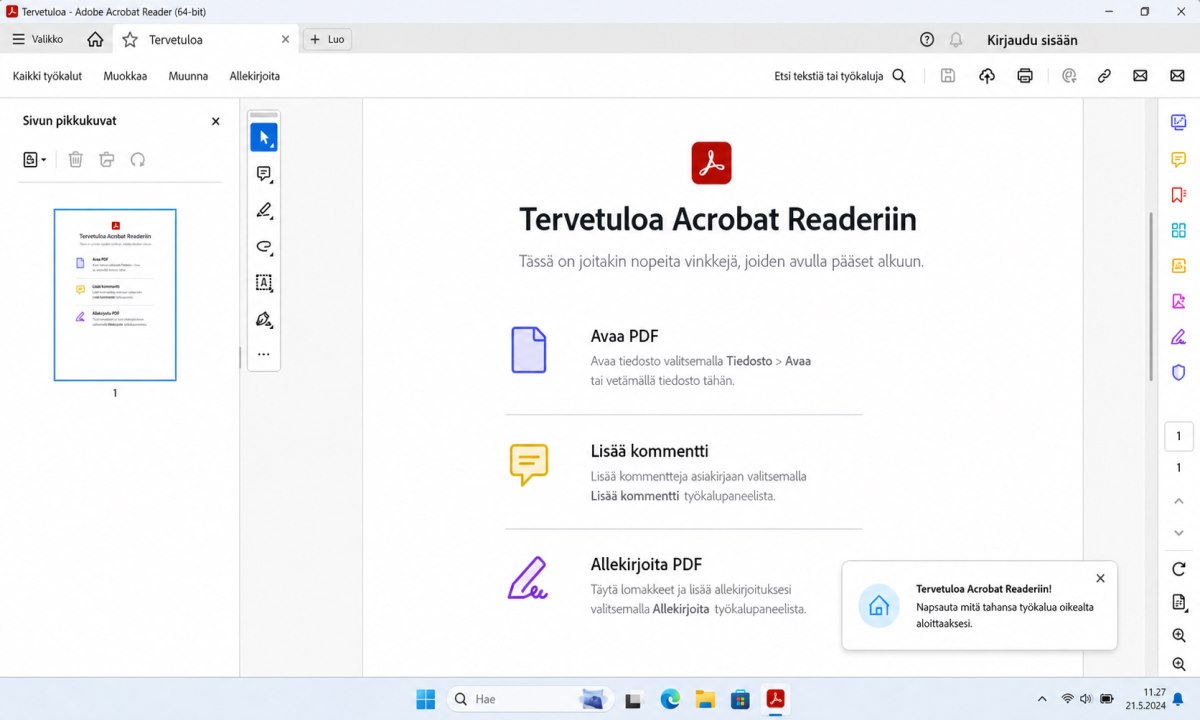Screen dimensions: 1200x720
Task: Click the delete page trash icon
Action: tap(76, 159)
